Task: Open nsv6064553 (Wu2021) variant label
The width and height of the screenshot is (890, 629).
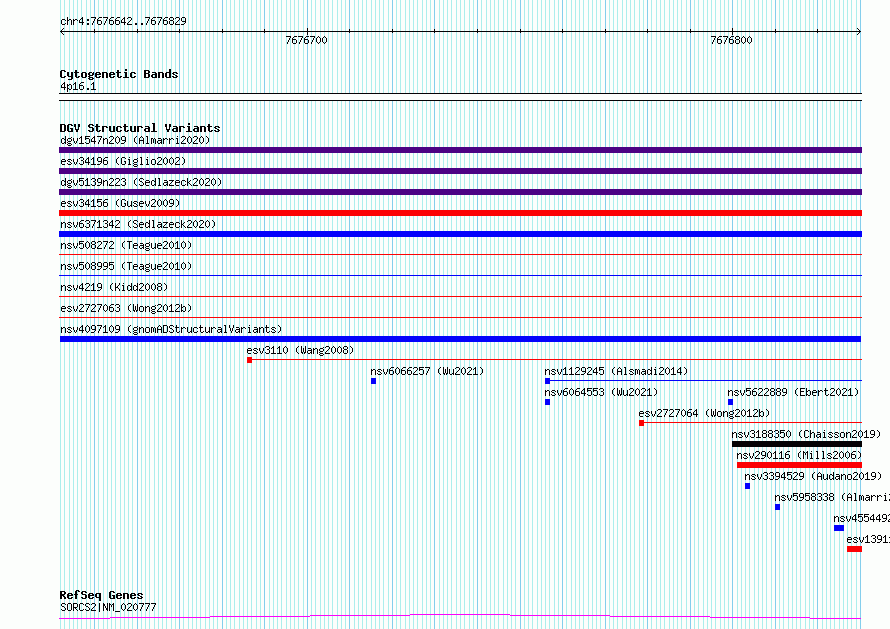Action: click(602, 392)
